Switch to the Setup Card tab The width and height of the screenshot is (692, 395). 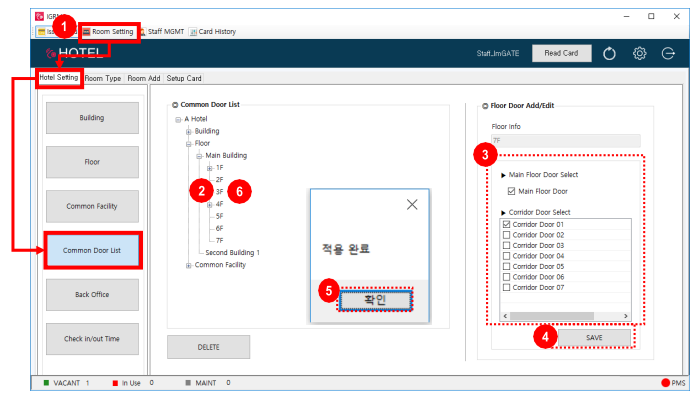(184, 78)
